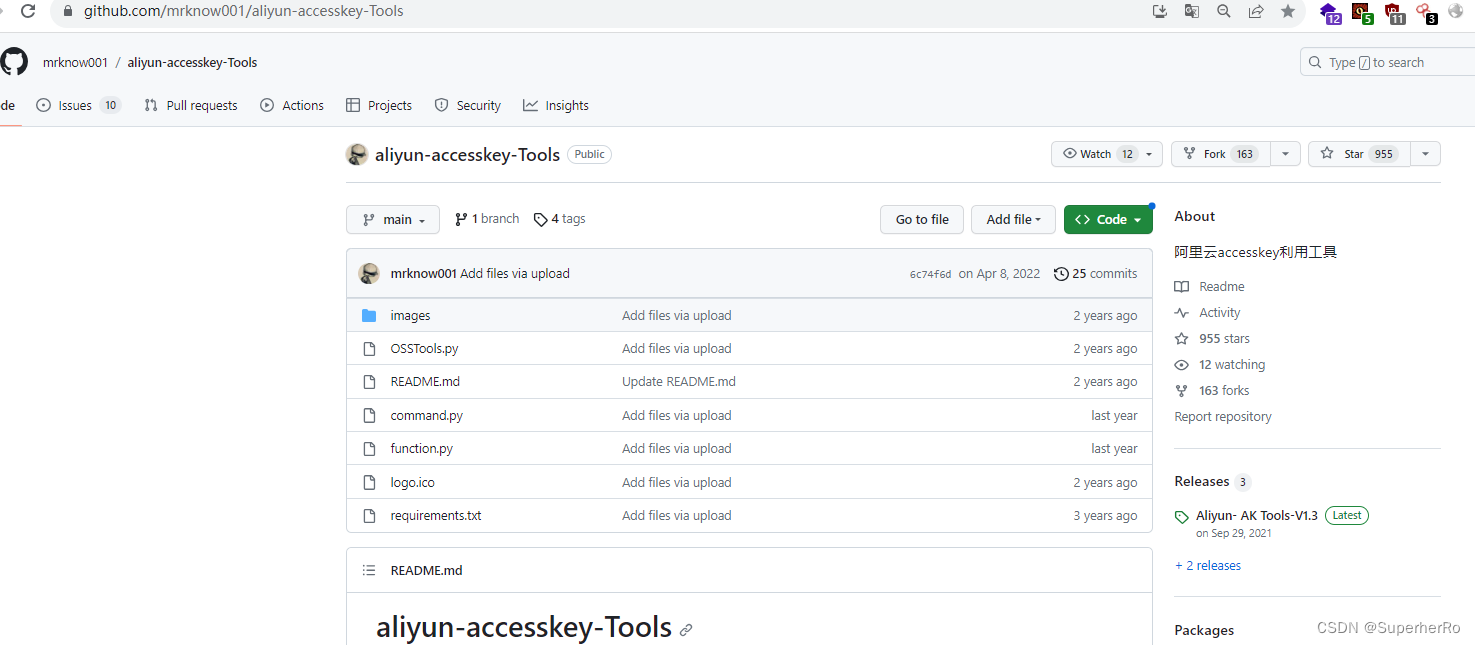Open the Projects tab

pyautogui.click(x=379, y=105)
